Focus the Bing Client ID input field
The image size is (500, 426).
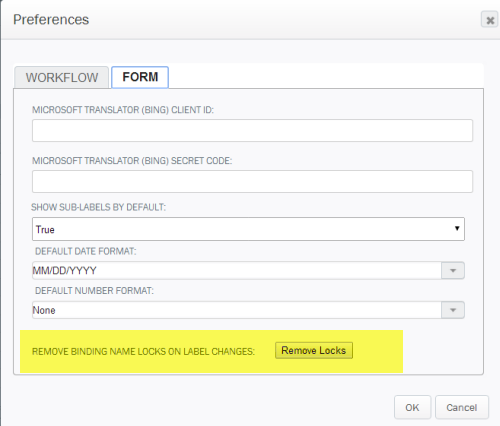252,130
